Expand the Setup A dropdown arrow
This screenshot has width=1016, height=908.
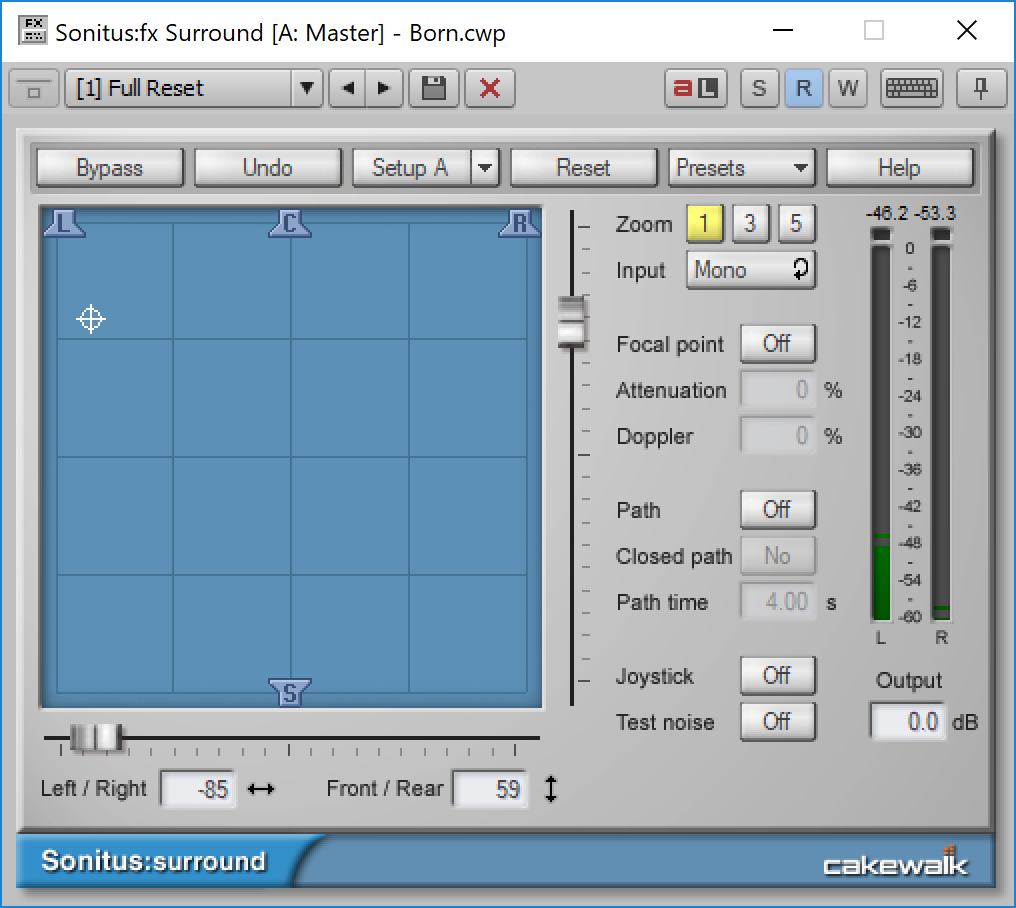tap(486, 167)
